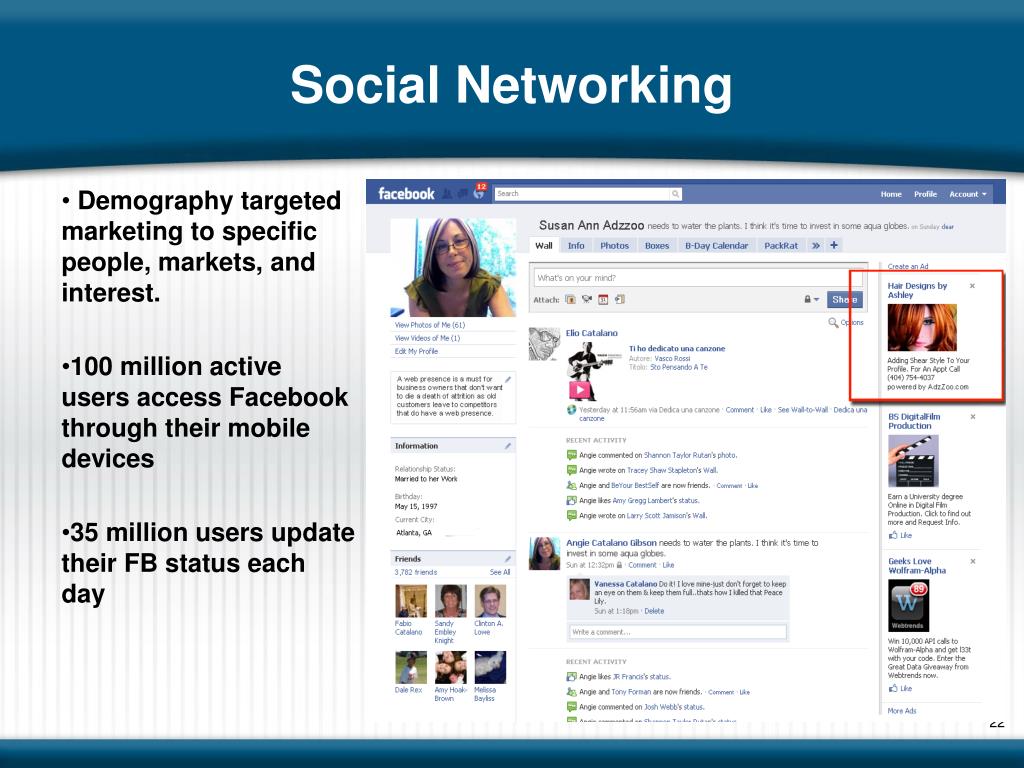Click the facebook logo
The image size is (1024, 768).
[406, 194]
